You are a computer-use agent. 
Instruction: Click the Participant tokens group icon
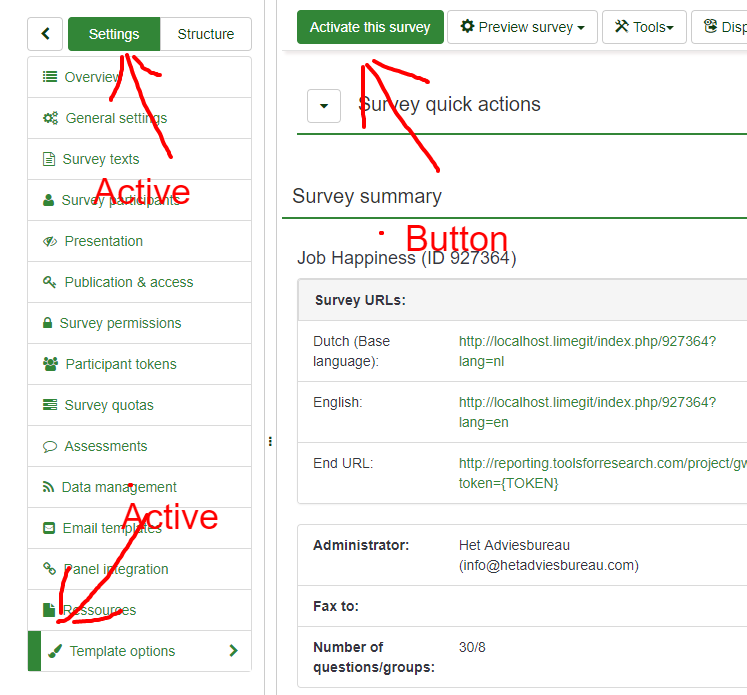pyautogui.click(x=50, y=364)
